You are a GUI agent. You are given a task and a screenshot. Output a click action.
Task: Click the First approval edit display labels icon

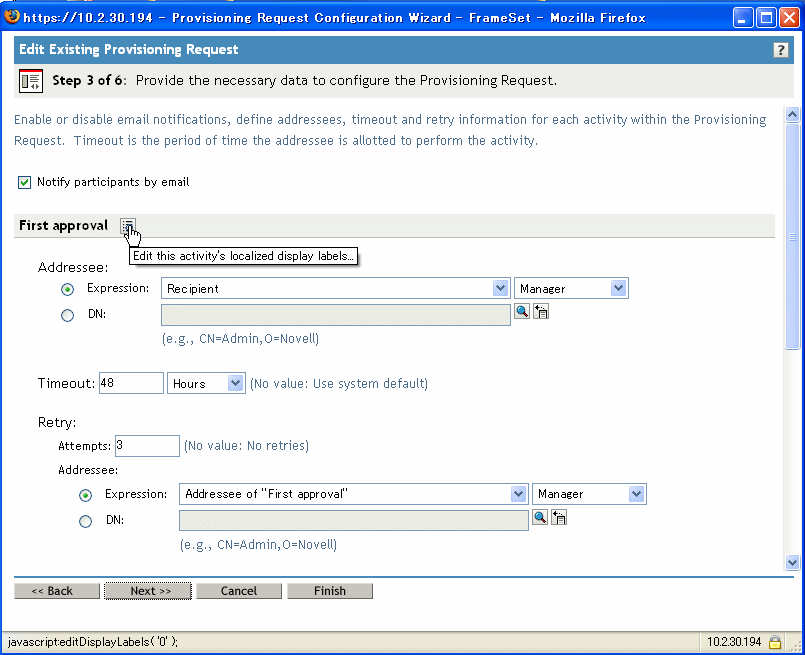[x=127, y=226]
